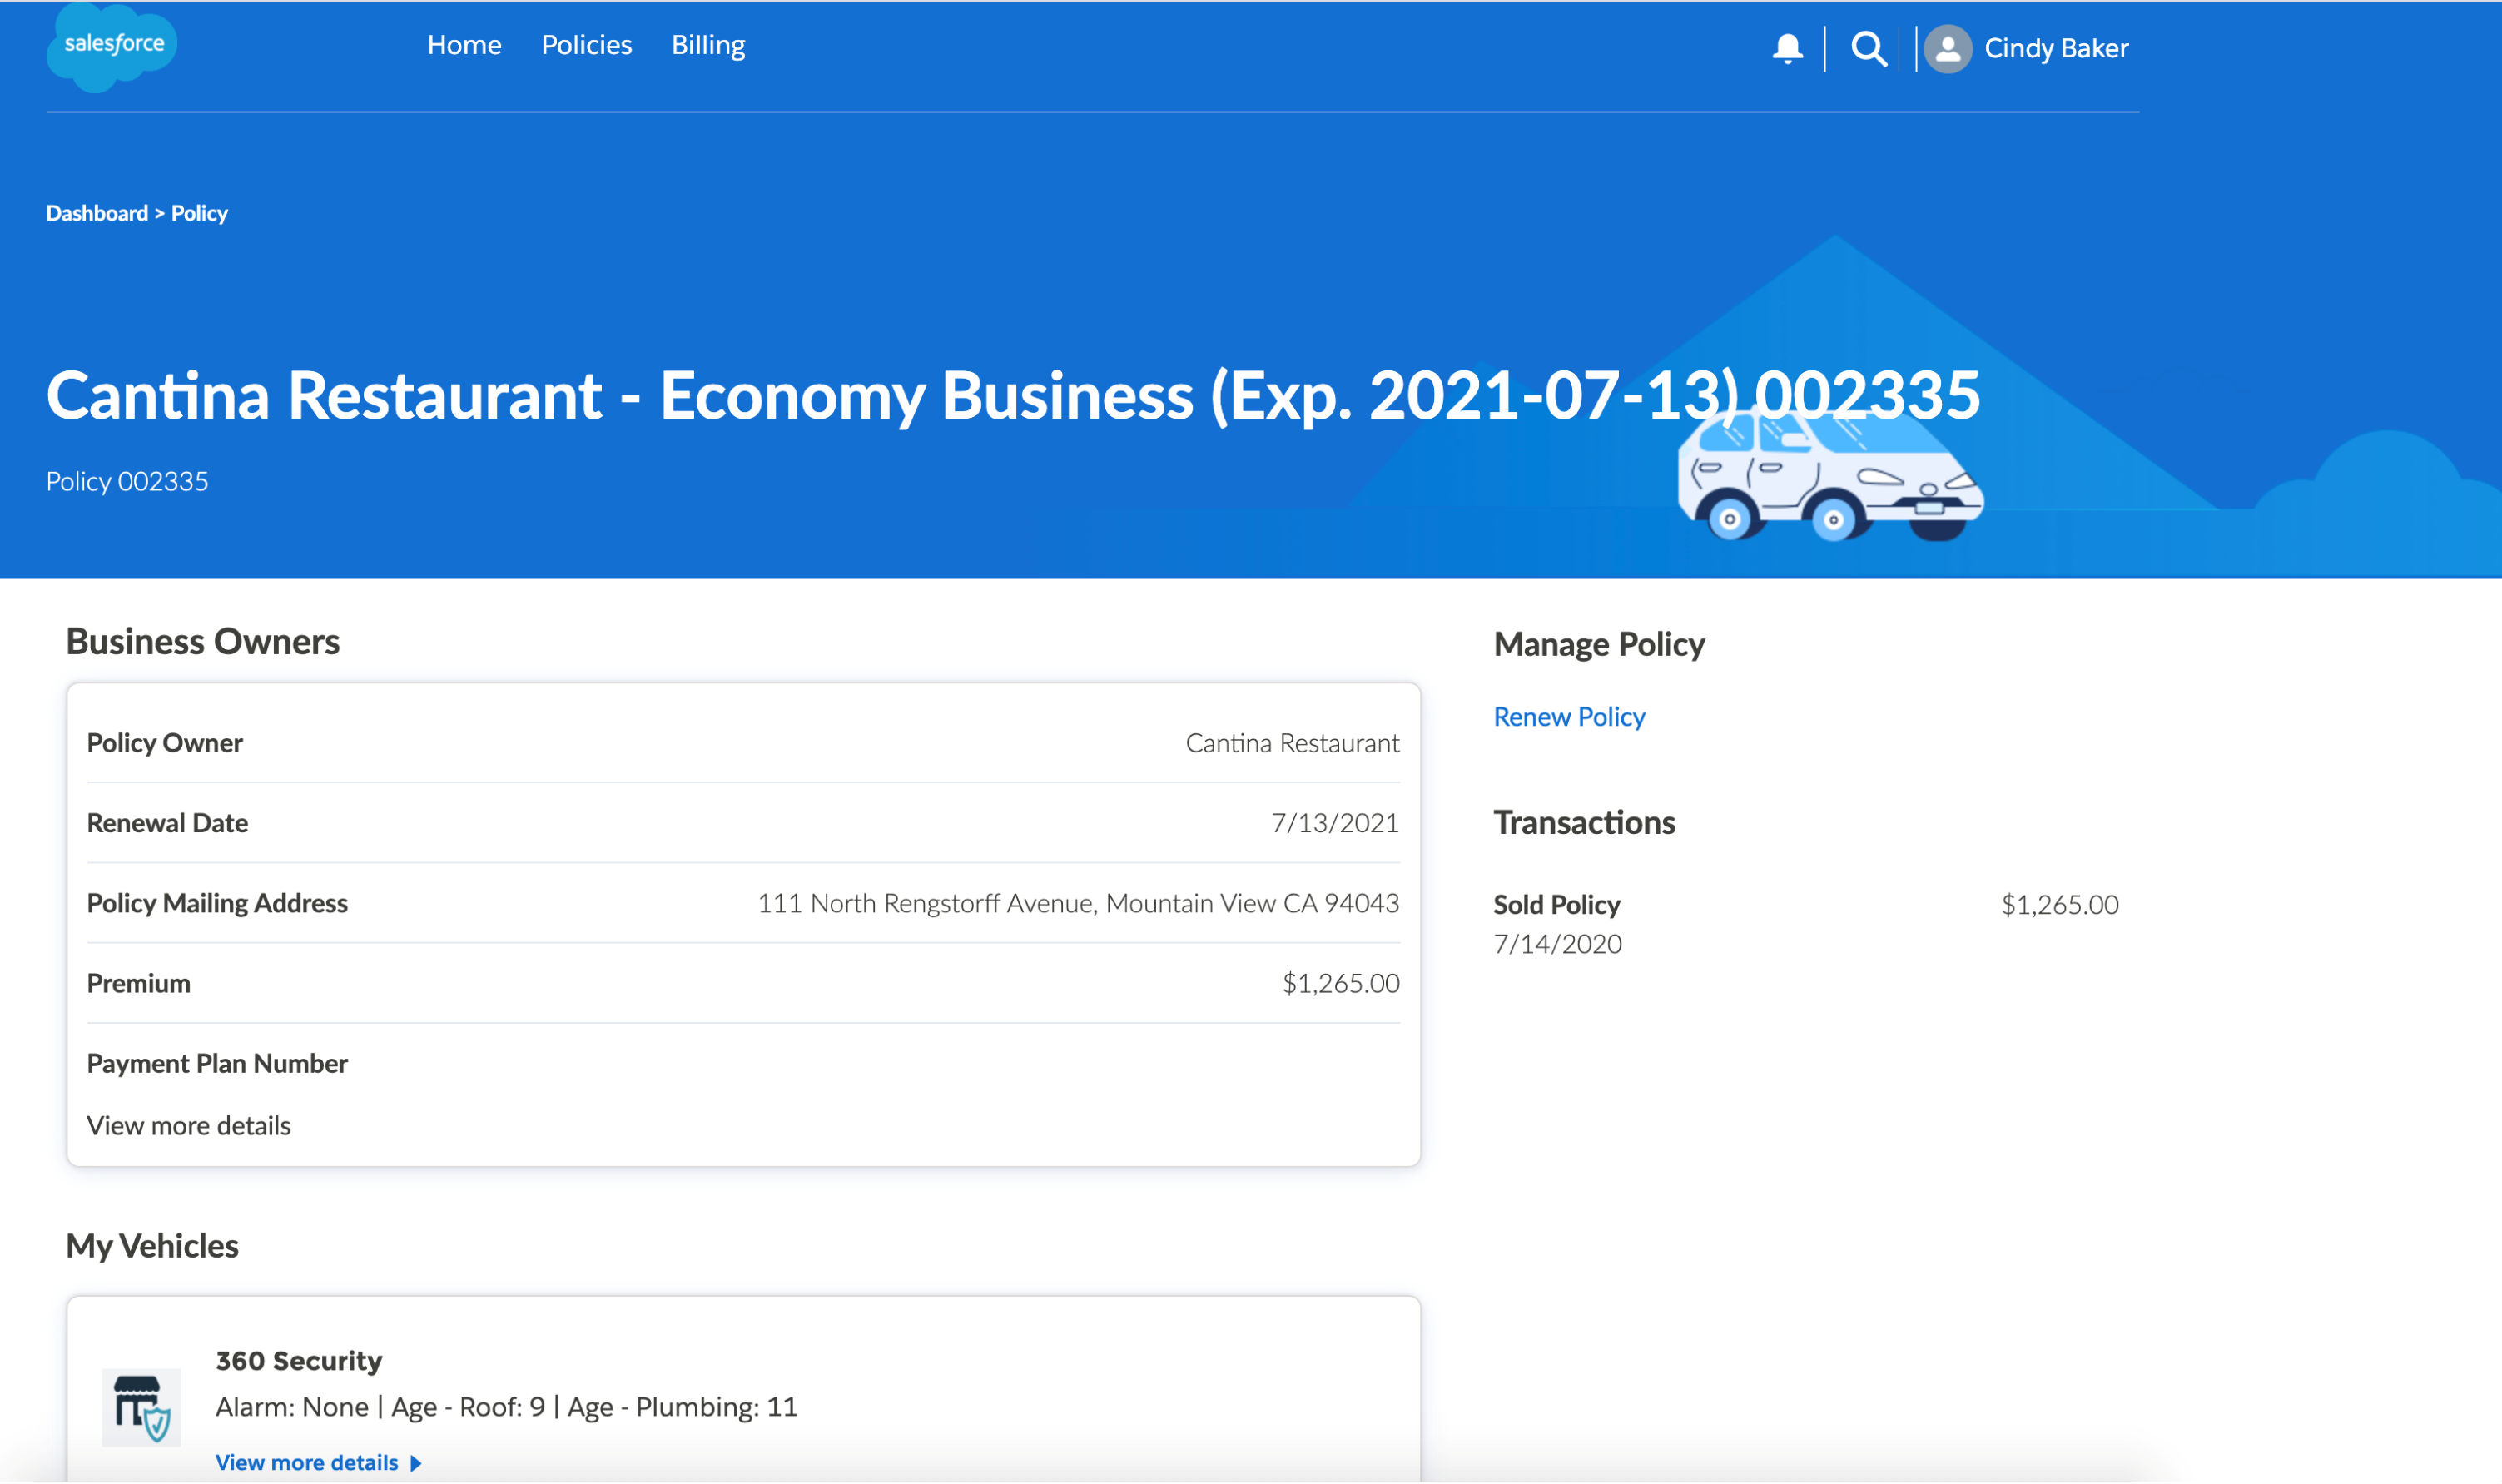Select the Cantina Restaurant owner value
Screen dimensions: 2502x1484
point(1292,743)
